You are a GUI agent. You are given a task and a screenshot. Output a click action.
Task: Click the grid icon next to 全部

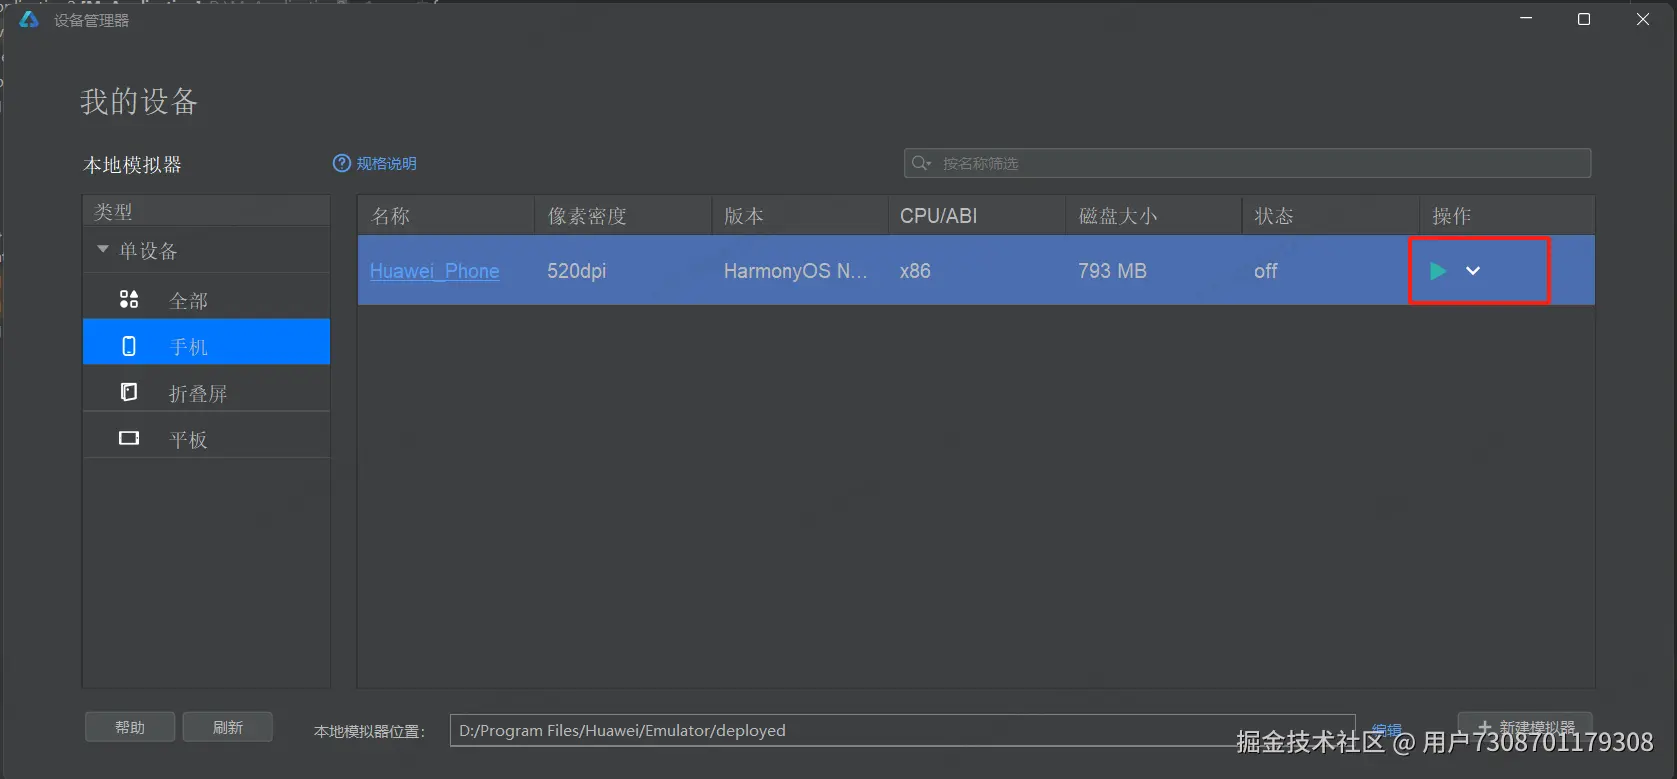(x=129, y=299)
